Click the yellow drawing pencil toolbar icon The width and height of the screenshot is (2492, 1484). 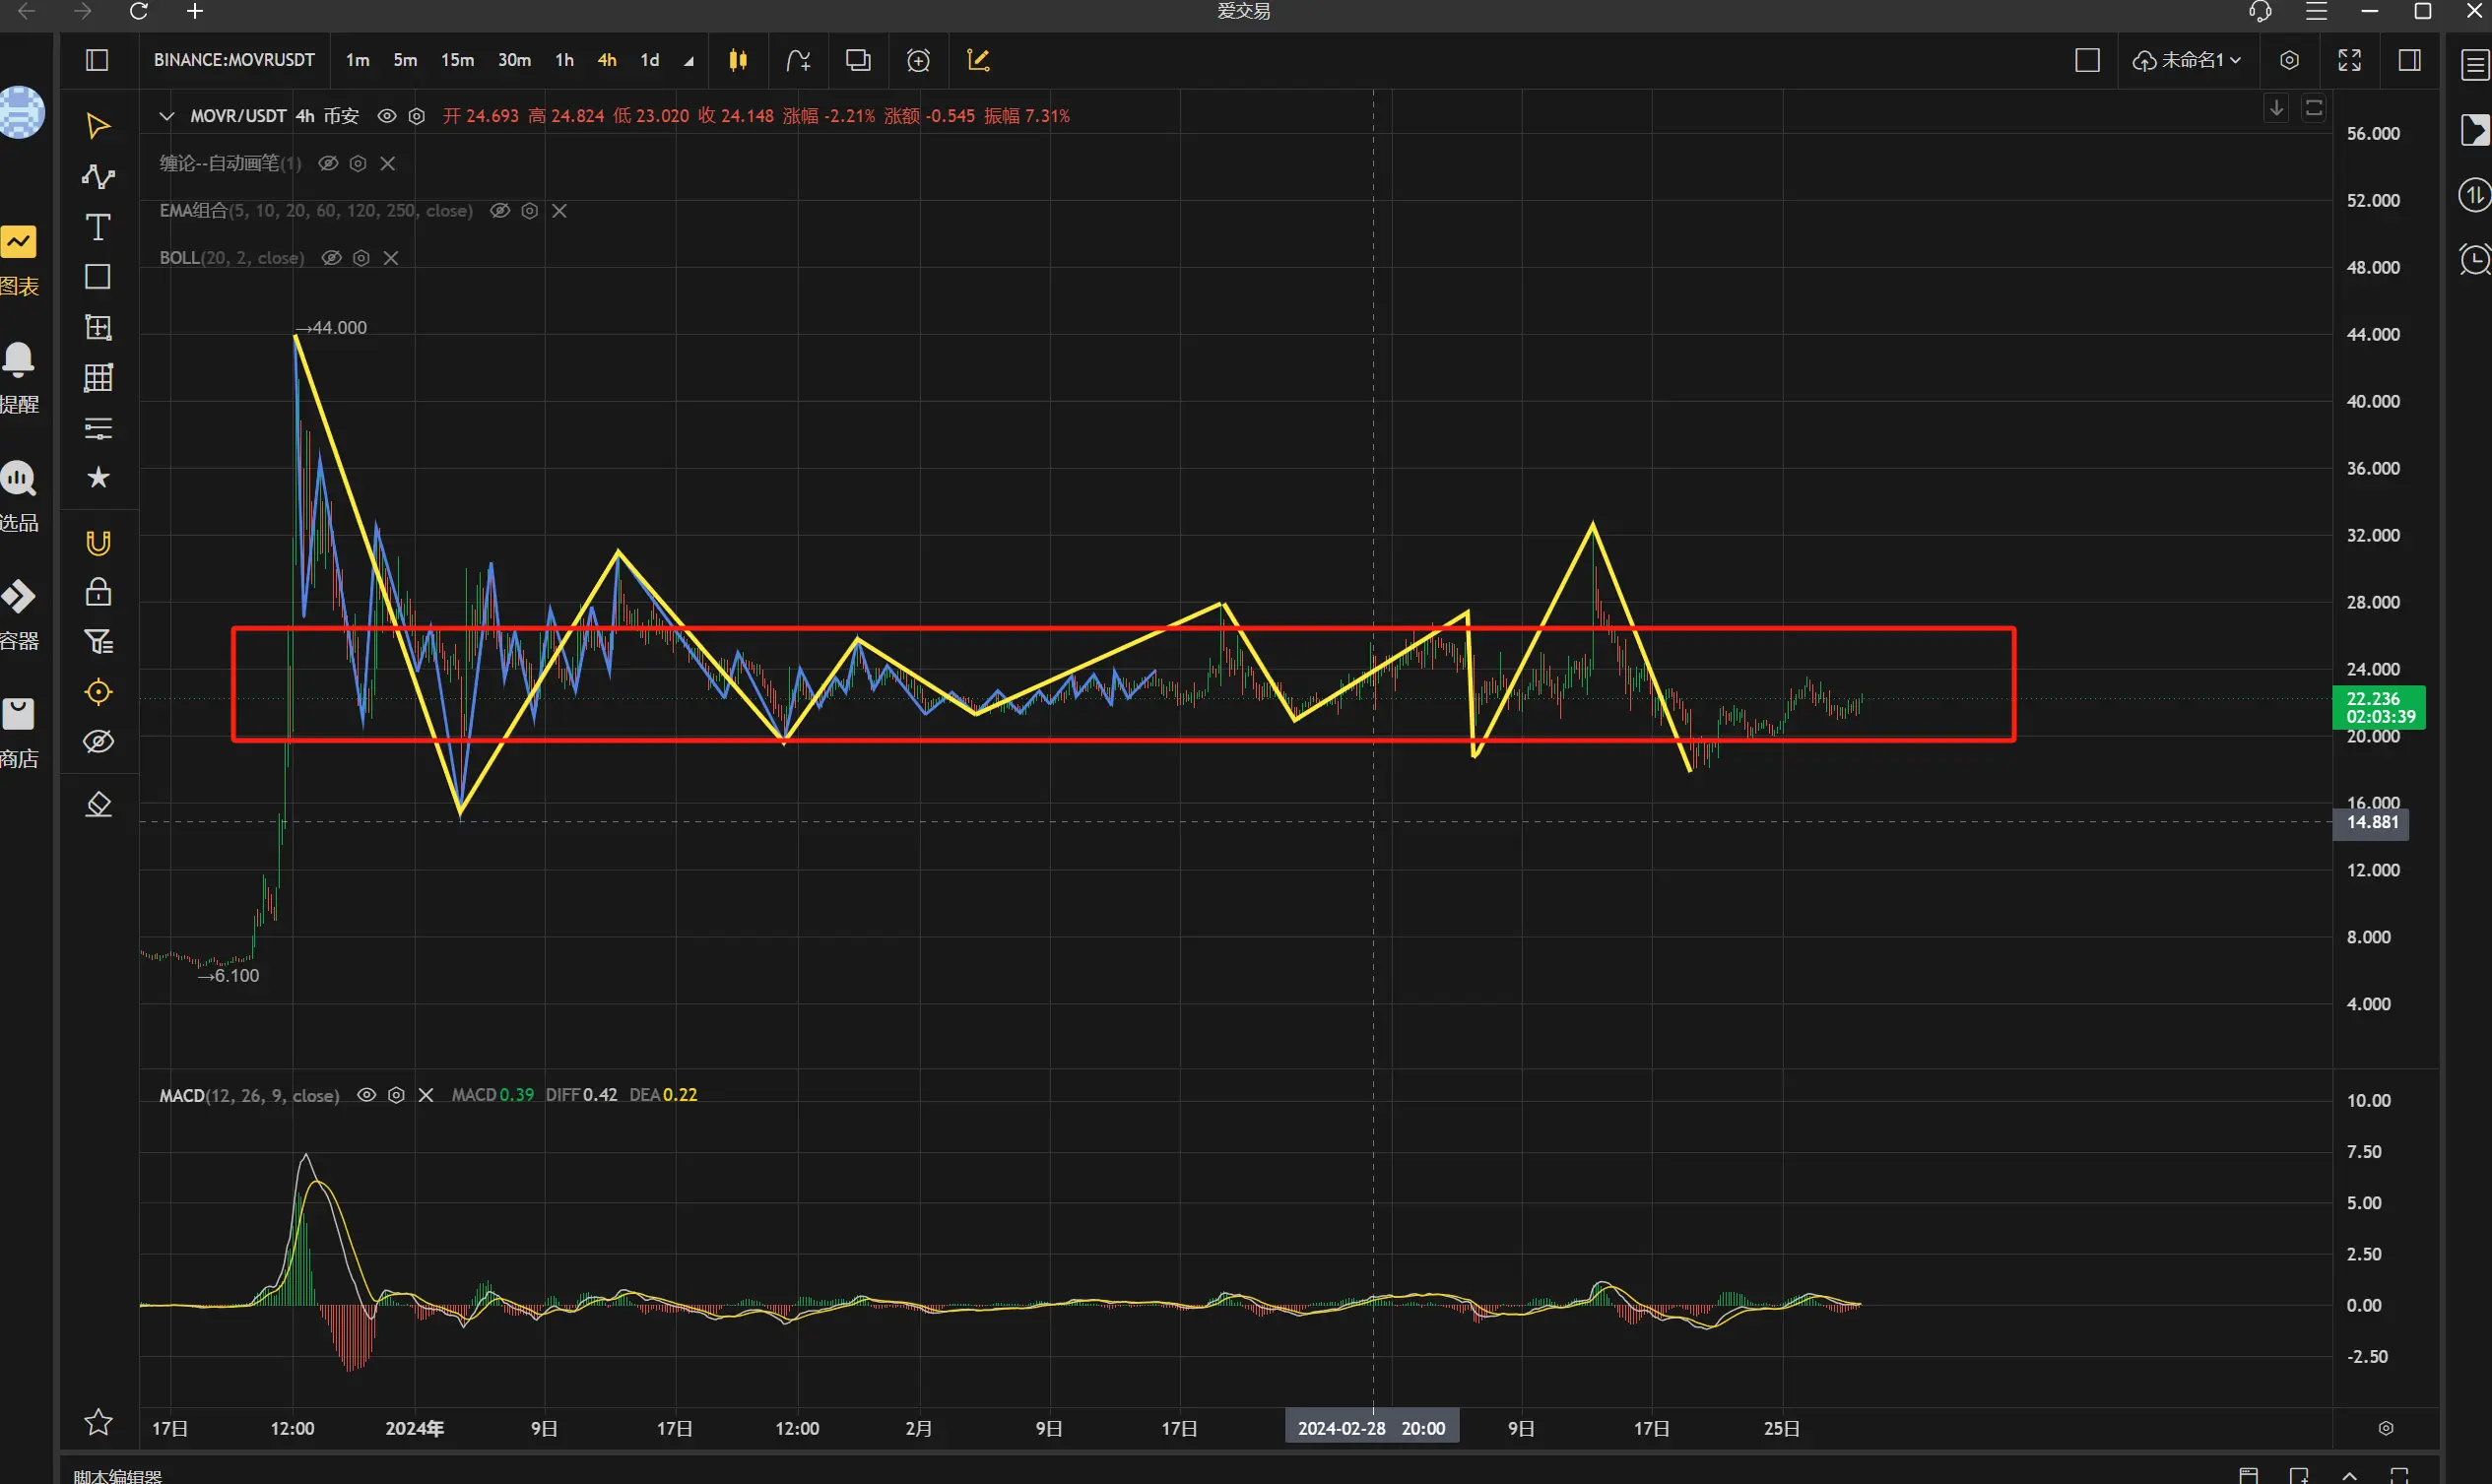(978, 60)
